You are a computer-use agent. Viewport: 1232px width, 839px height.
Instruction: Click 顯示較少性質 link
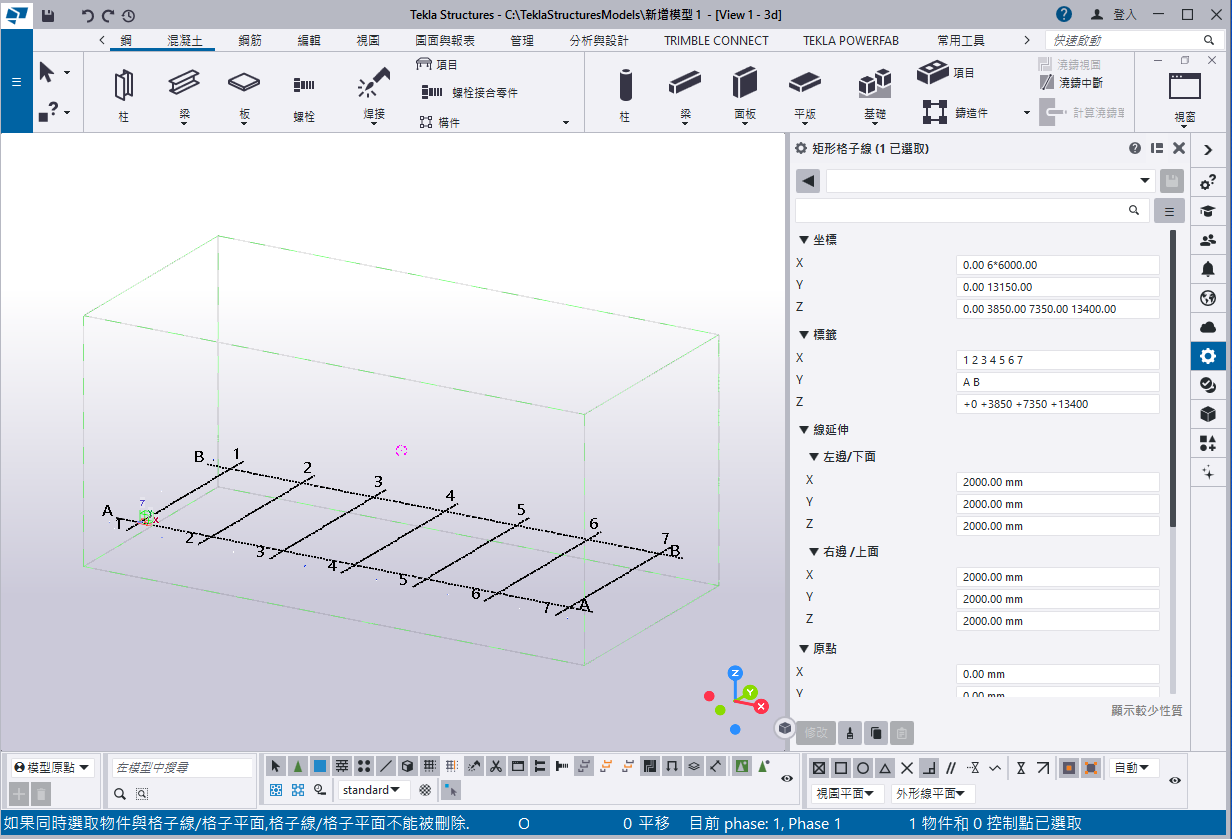coord(1146,710)
